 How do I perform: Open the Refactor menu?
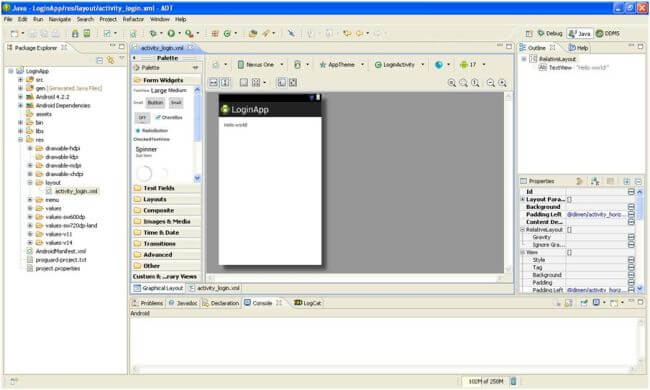[x=133, y=19]
